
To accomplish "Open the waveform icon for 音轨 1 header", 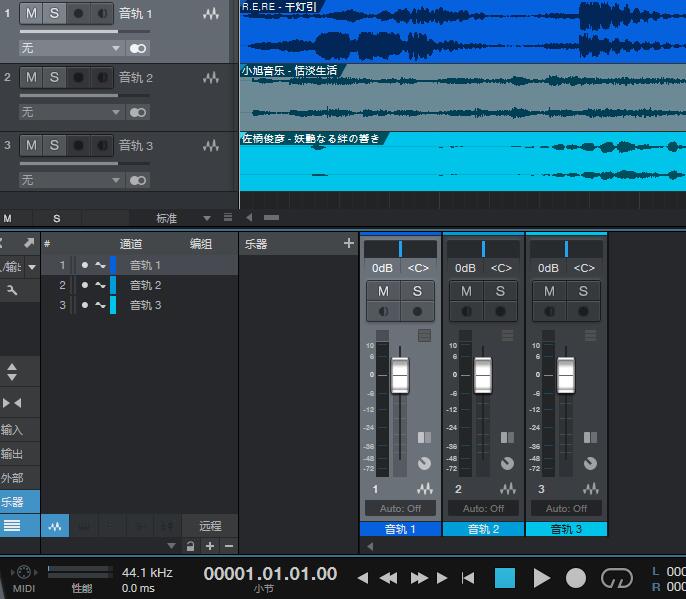I will 211,14.
